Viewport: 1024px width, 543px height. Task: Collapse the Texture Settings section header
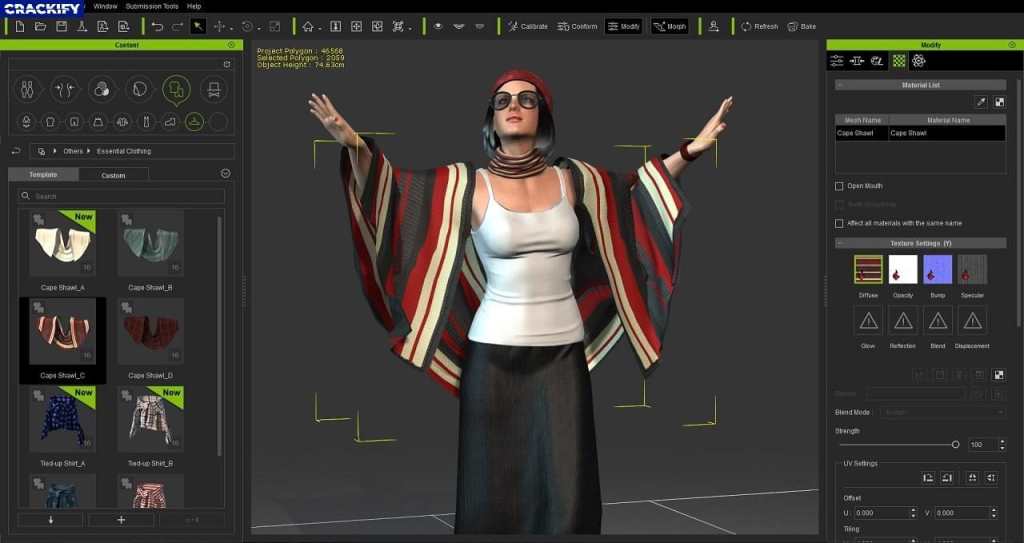click(x=840, y=243)
